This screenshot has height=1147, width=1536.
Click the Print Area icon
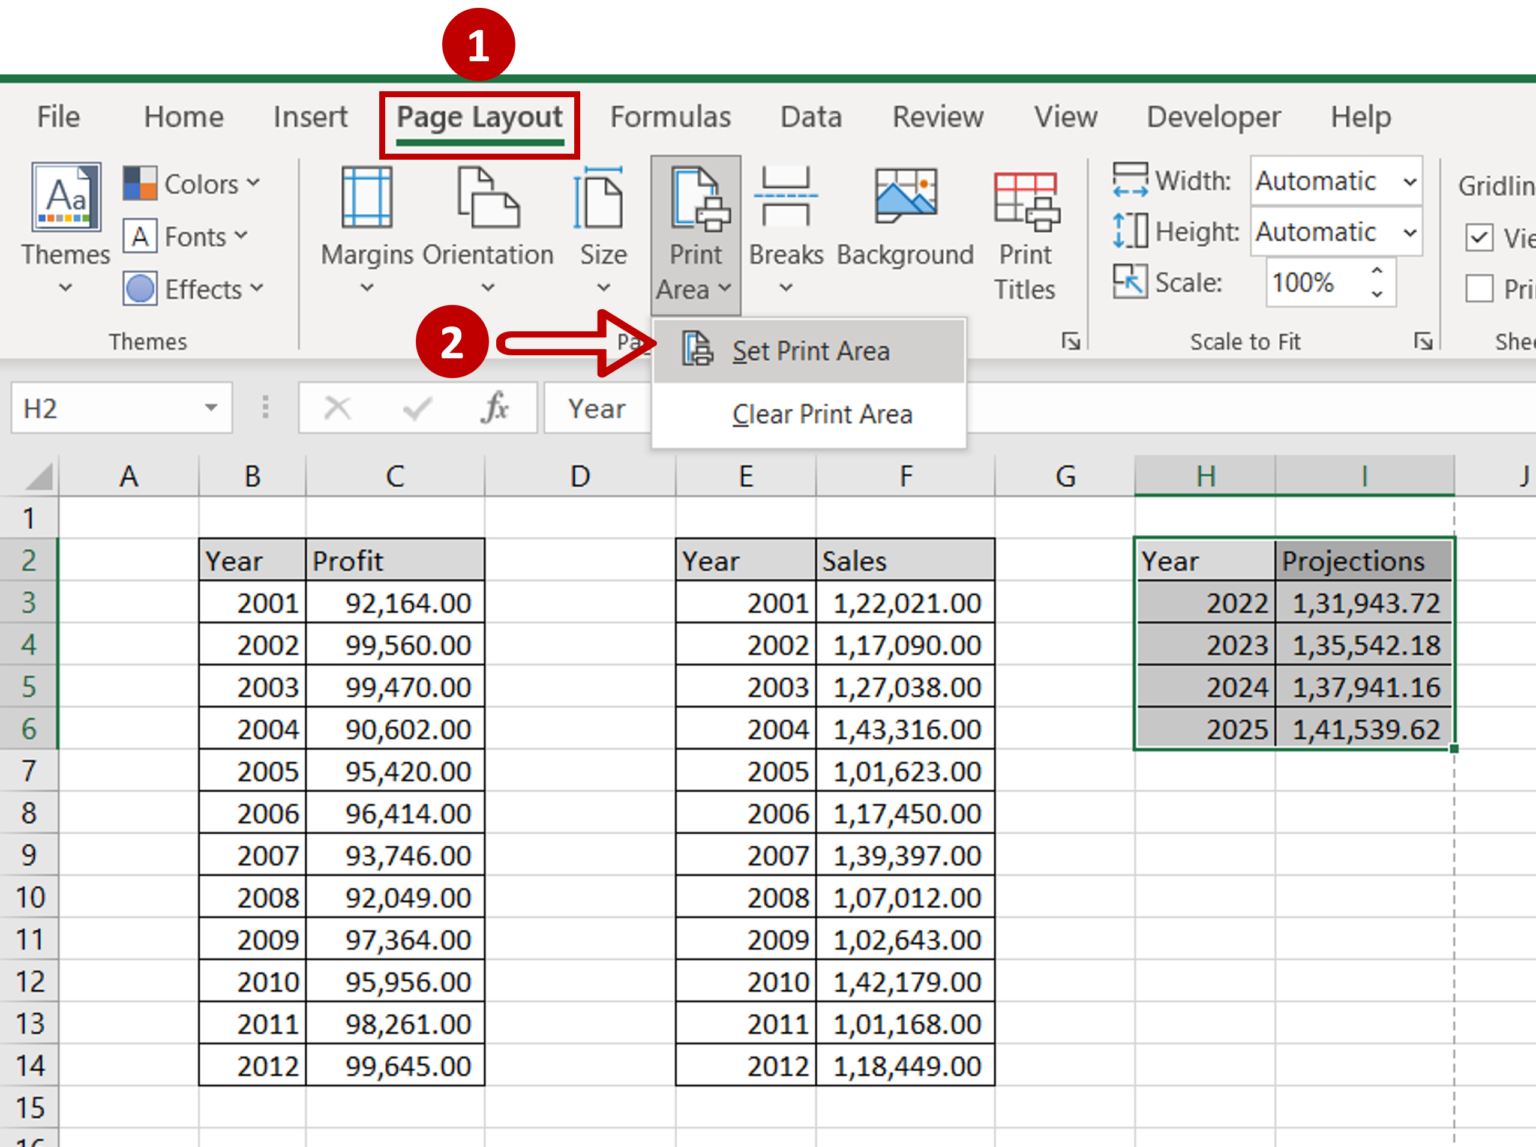695,200
